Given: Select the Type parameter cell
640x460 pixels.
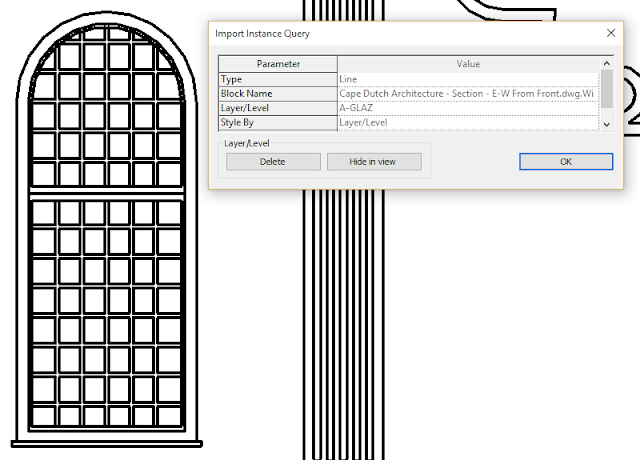Looking at the screenshot, I should coord(278,79).
